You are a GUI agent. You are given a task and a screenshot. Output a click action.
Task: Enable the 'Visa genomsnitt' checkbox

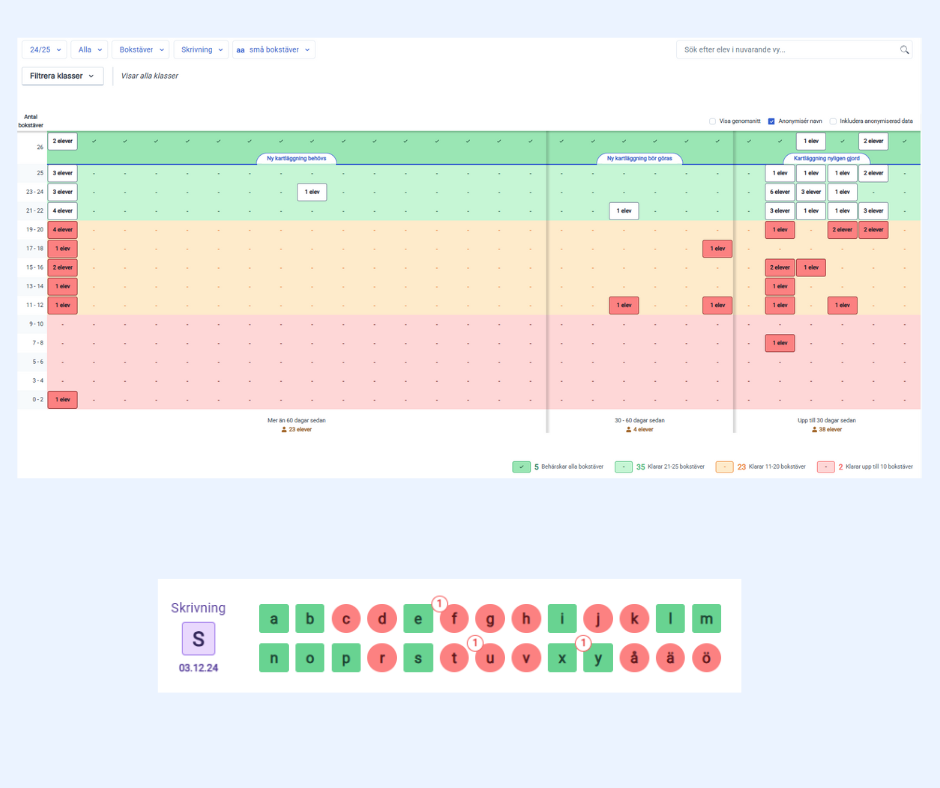[x=712, y=121]
